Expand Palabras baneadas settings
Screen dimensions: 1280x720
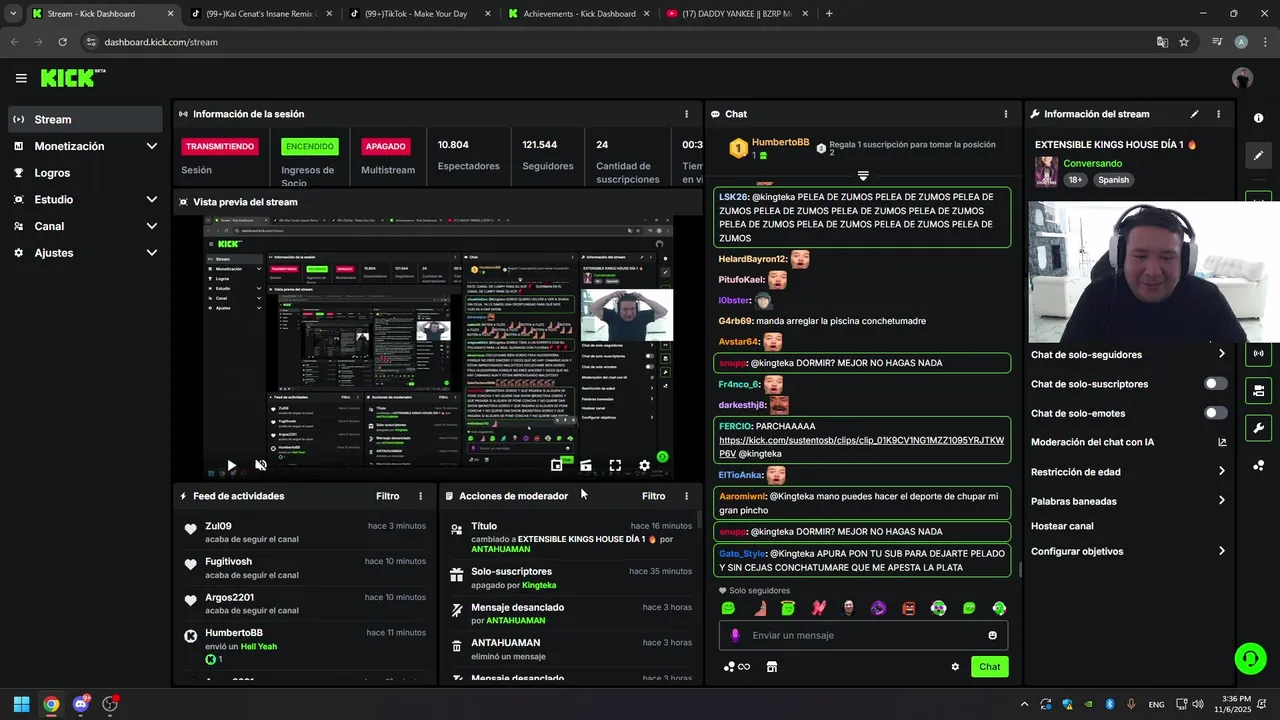pyautogui.click(x=1128, y=501)
